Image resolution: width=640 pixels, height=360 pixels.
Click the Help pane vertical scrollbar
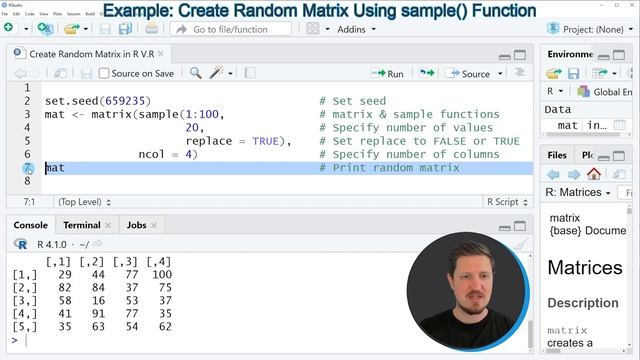click(x=629, y=278)
